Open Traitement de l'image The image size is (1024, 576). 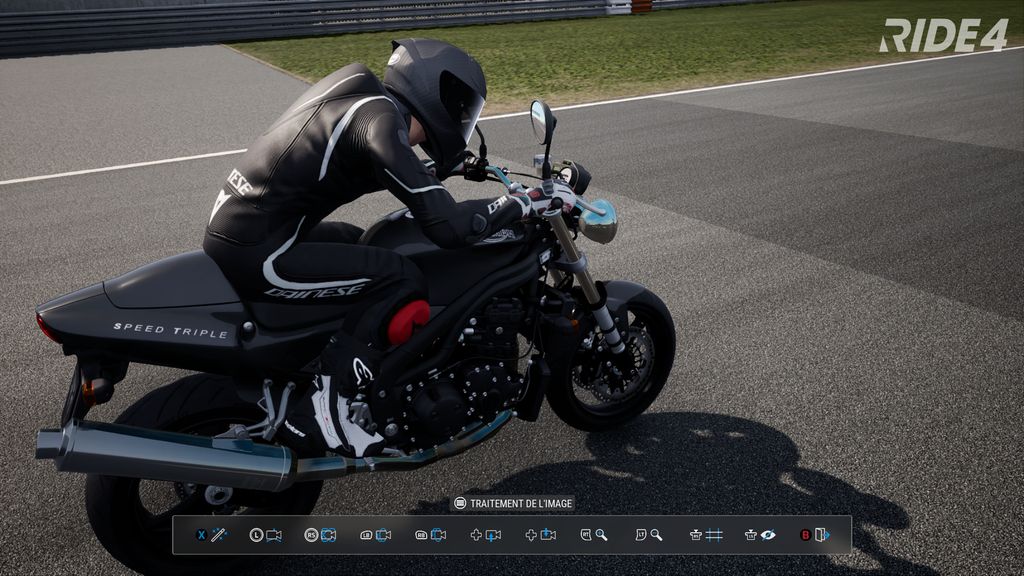513,504
